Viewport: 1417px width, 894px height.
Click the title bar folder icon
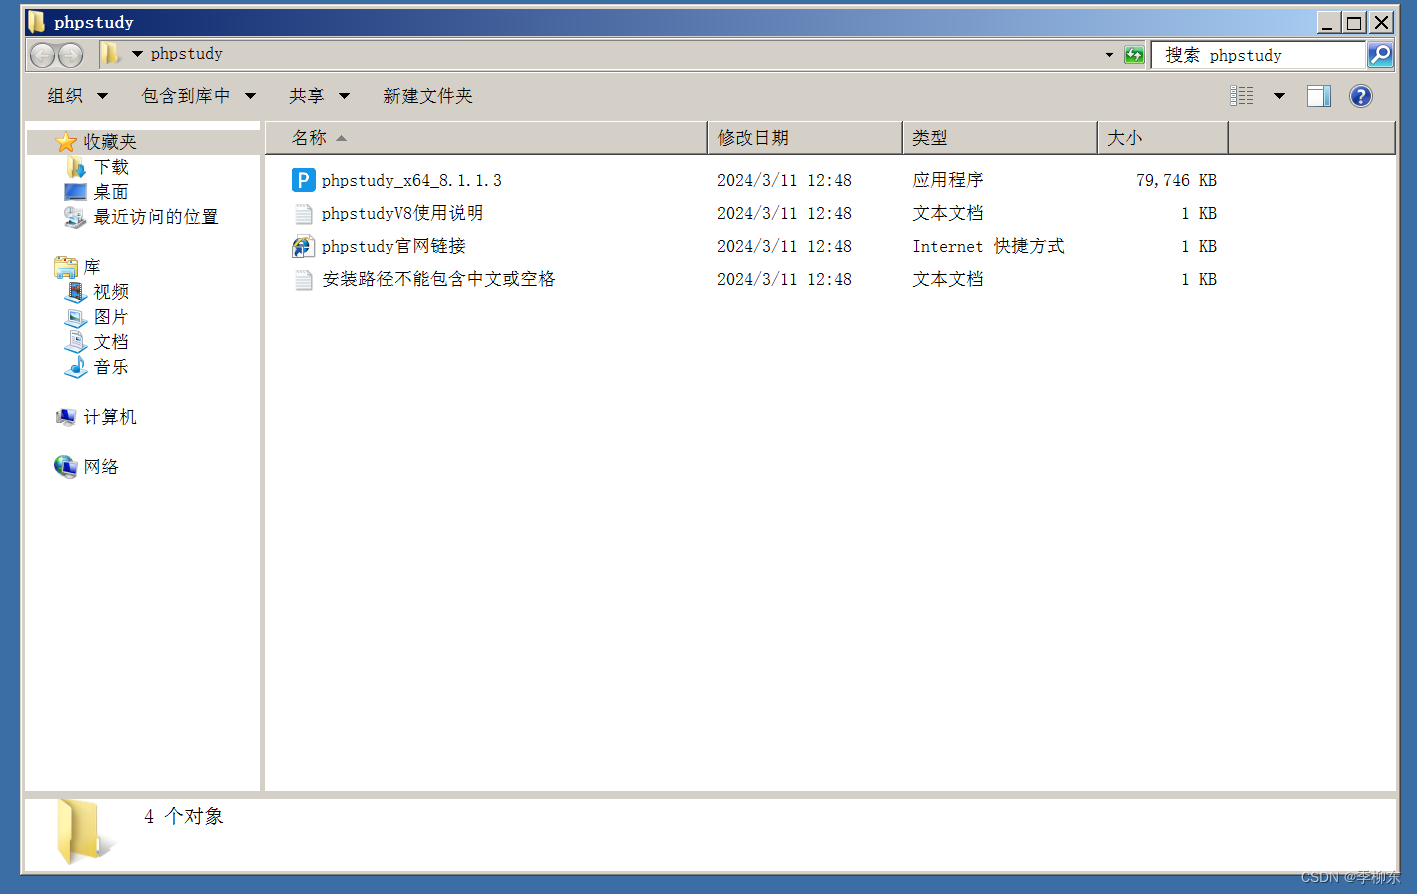(x=36, y=22)
